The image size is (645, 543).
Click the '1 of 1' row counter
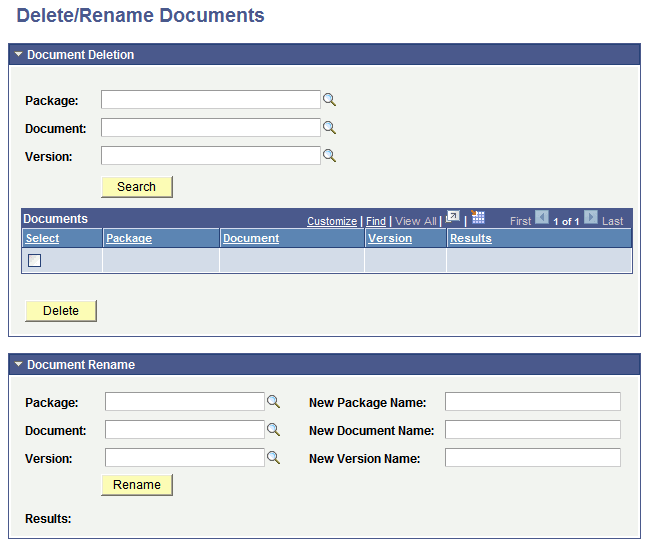[566, 222]
